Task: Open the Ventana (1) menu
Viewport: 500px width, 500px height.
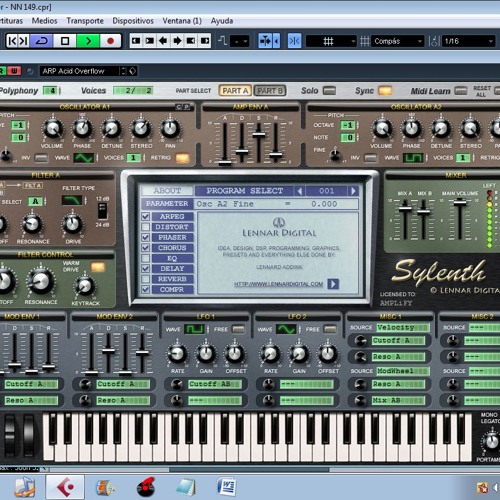Action: click(182, 21)
